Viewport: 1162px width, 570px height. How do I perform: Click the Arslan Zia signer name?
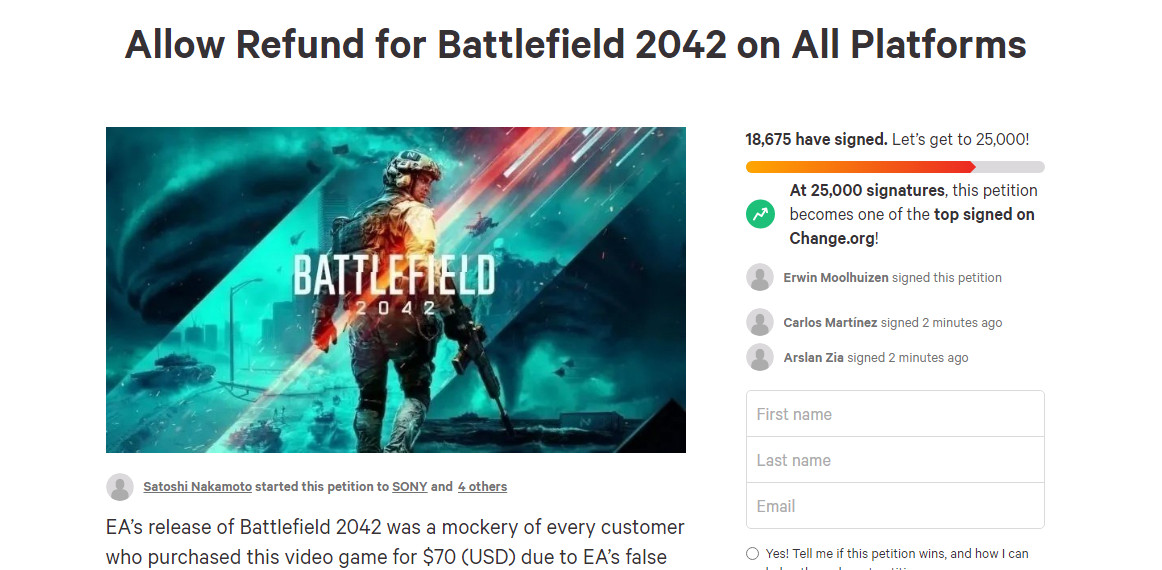813,358
